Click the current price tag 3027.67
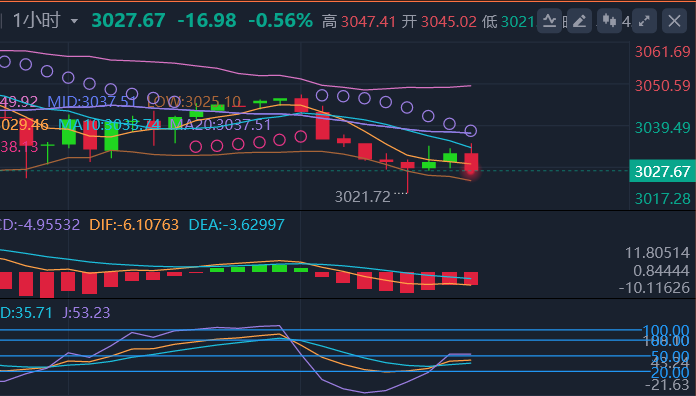 click(x=662, y=171)
